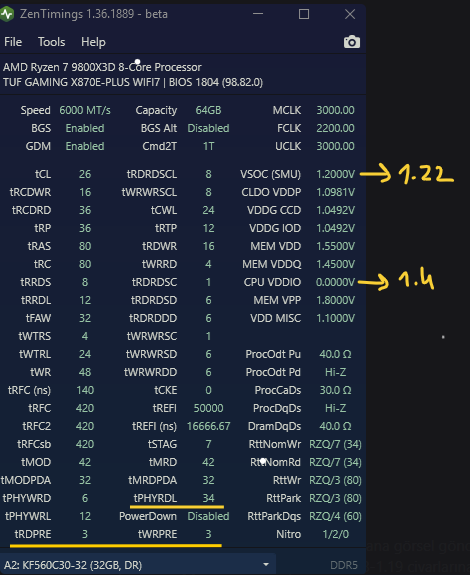Click the CLDO VDDP 1.0981V value

(335, 192)
